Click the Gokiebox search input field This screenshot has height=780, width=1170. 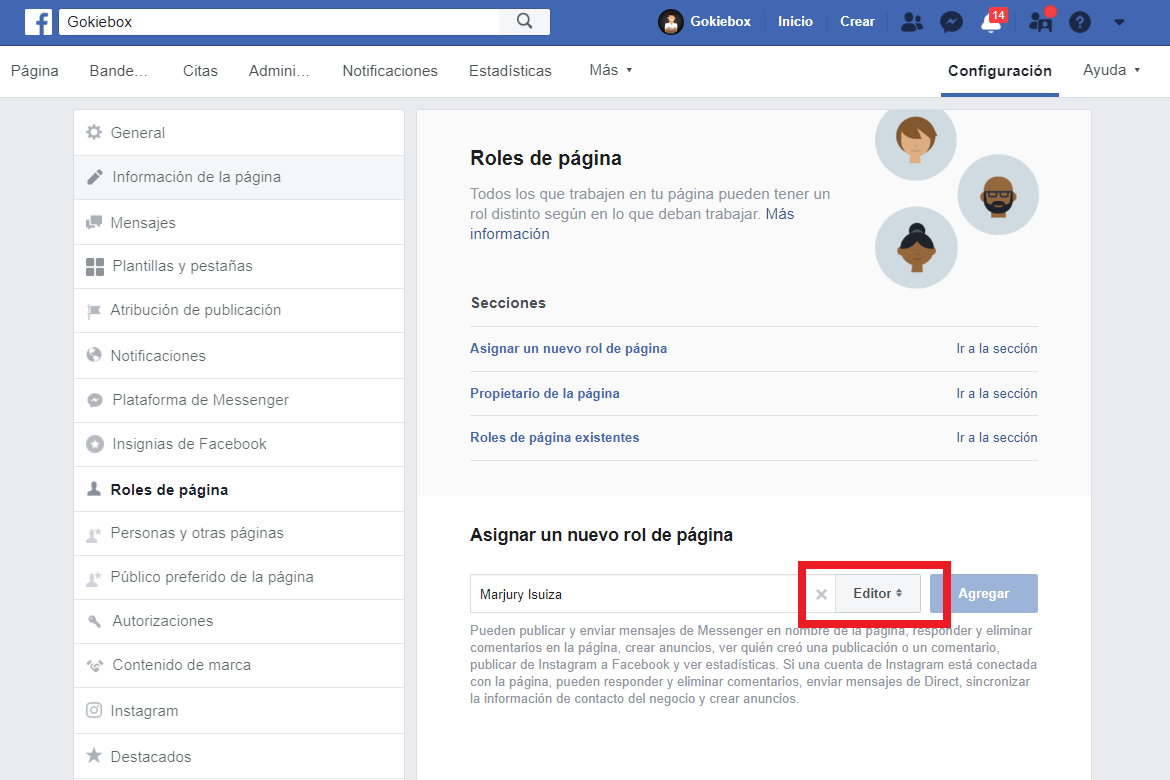[280, 22]
